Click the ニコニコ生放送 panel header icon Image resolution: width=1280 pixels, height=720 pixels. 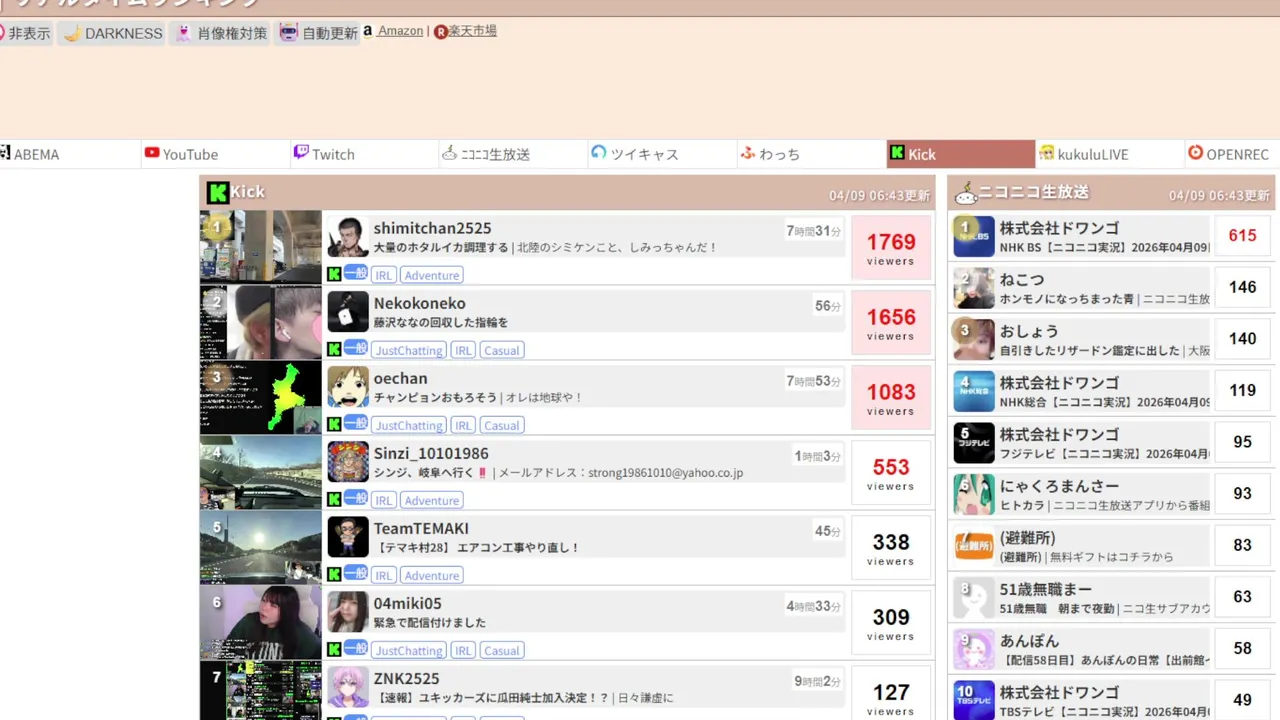click(965, 192)
